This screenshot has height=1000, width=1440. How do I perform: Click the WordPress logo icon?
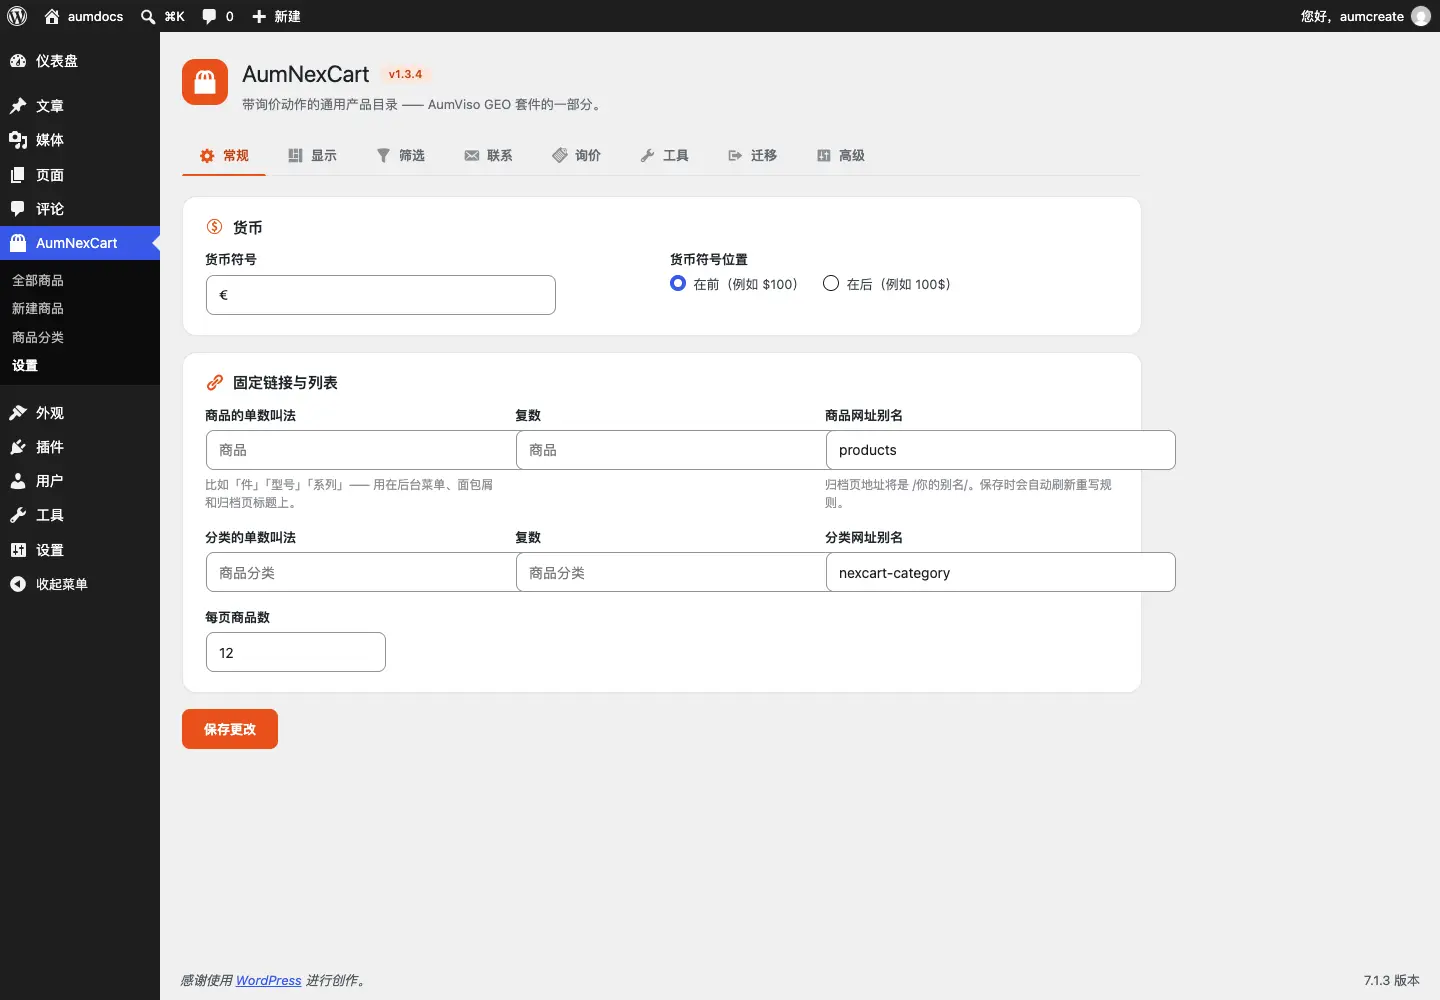click(x=17, y=16)
